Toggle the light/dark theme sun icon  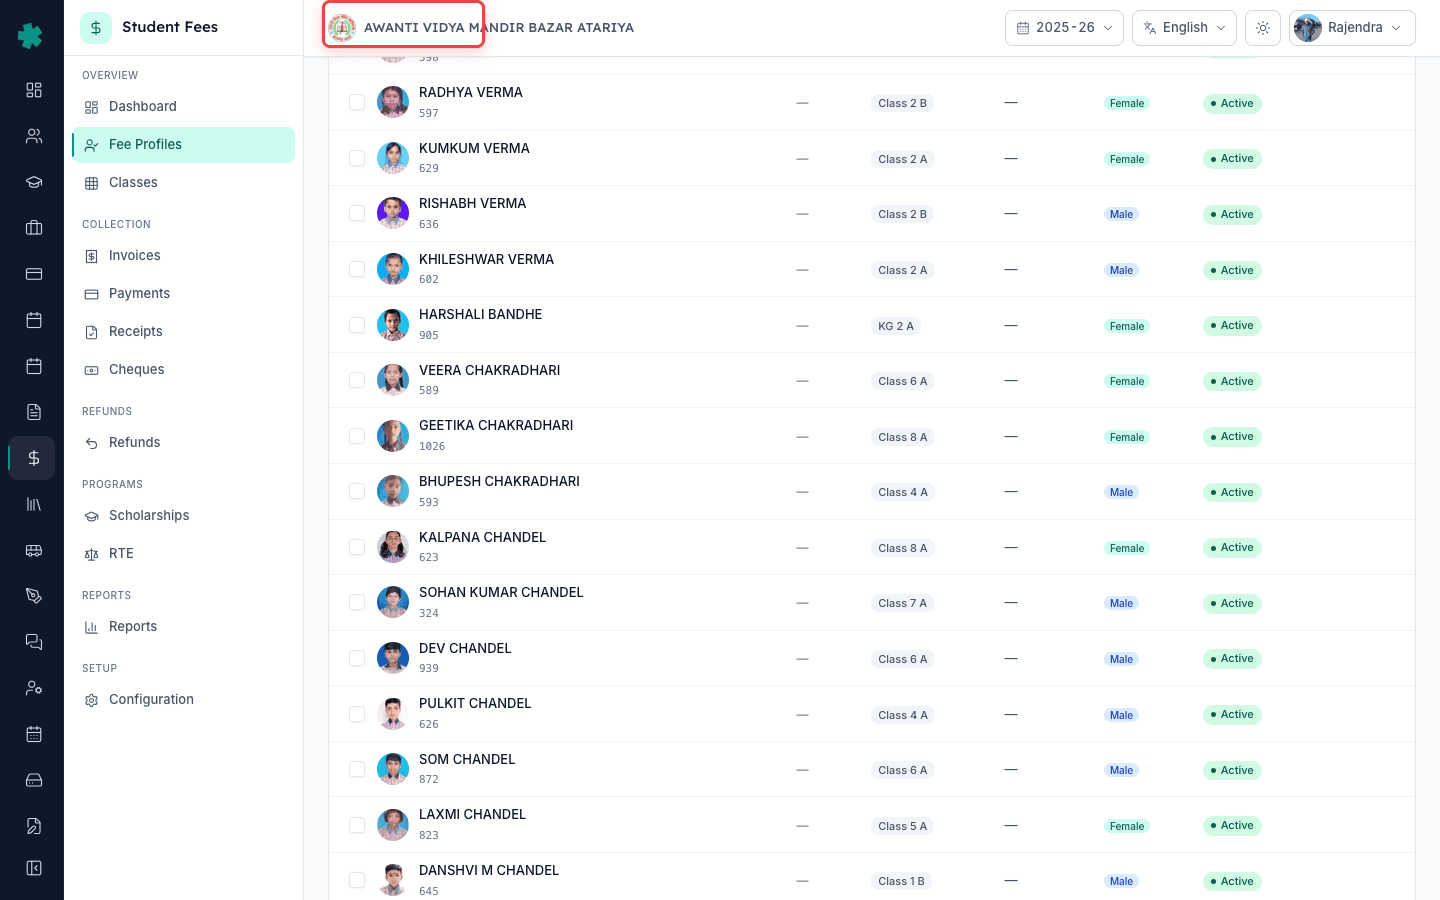click(1263, 28)
